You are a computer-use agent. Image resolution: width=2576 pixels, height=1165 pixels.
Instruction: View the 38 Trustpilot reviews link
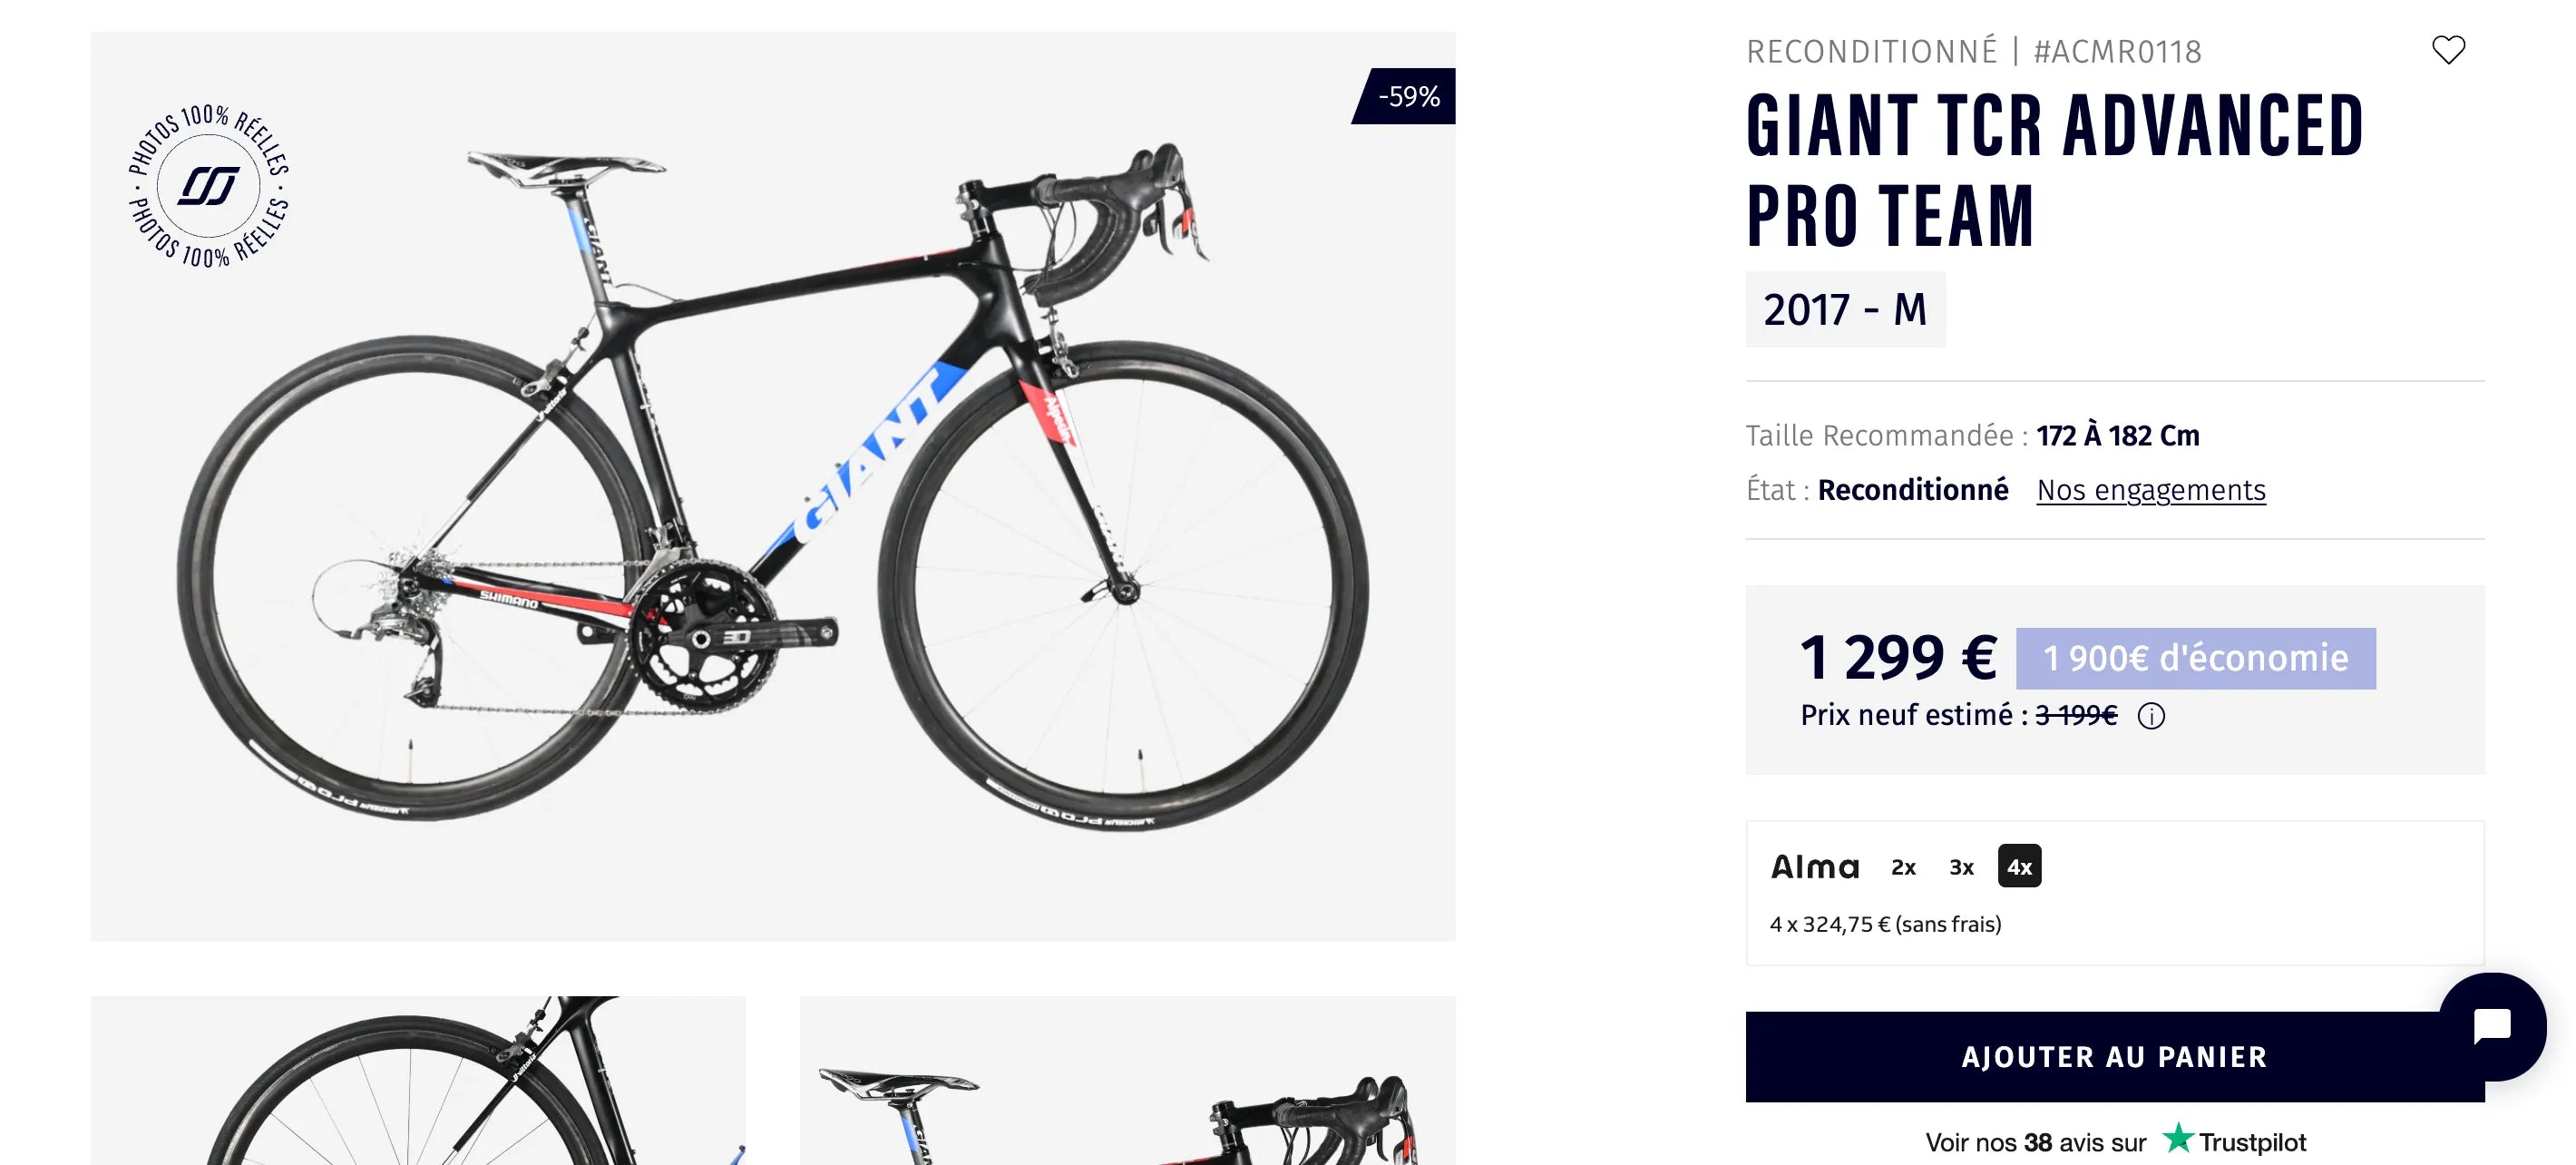(2035, 1142)
